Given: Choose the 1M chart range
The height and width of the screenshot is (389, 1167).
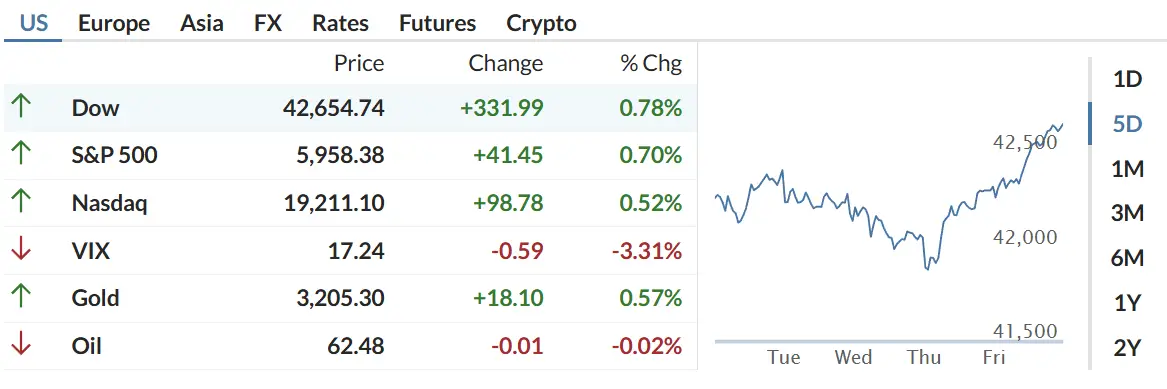Looking at the screenshot, I should click(1128, 170).
